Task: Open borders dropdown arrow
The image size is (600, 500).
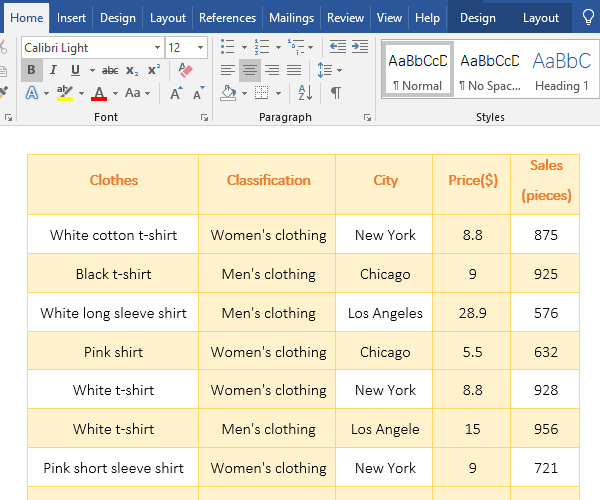Action: [278, 93]
